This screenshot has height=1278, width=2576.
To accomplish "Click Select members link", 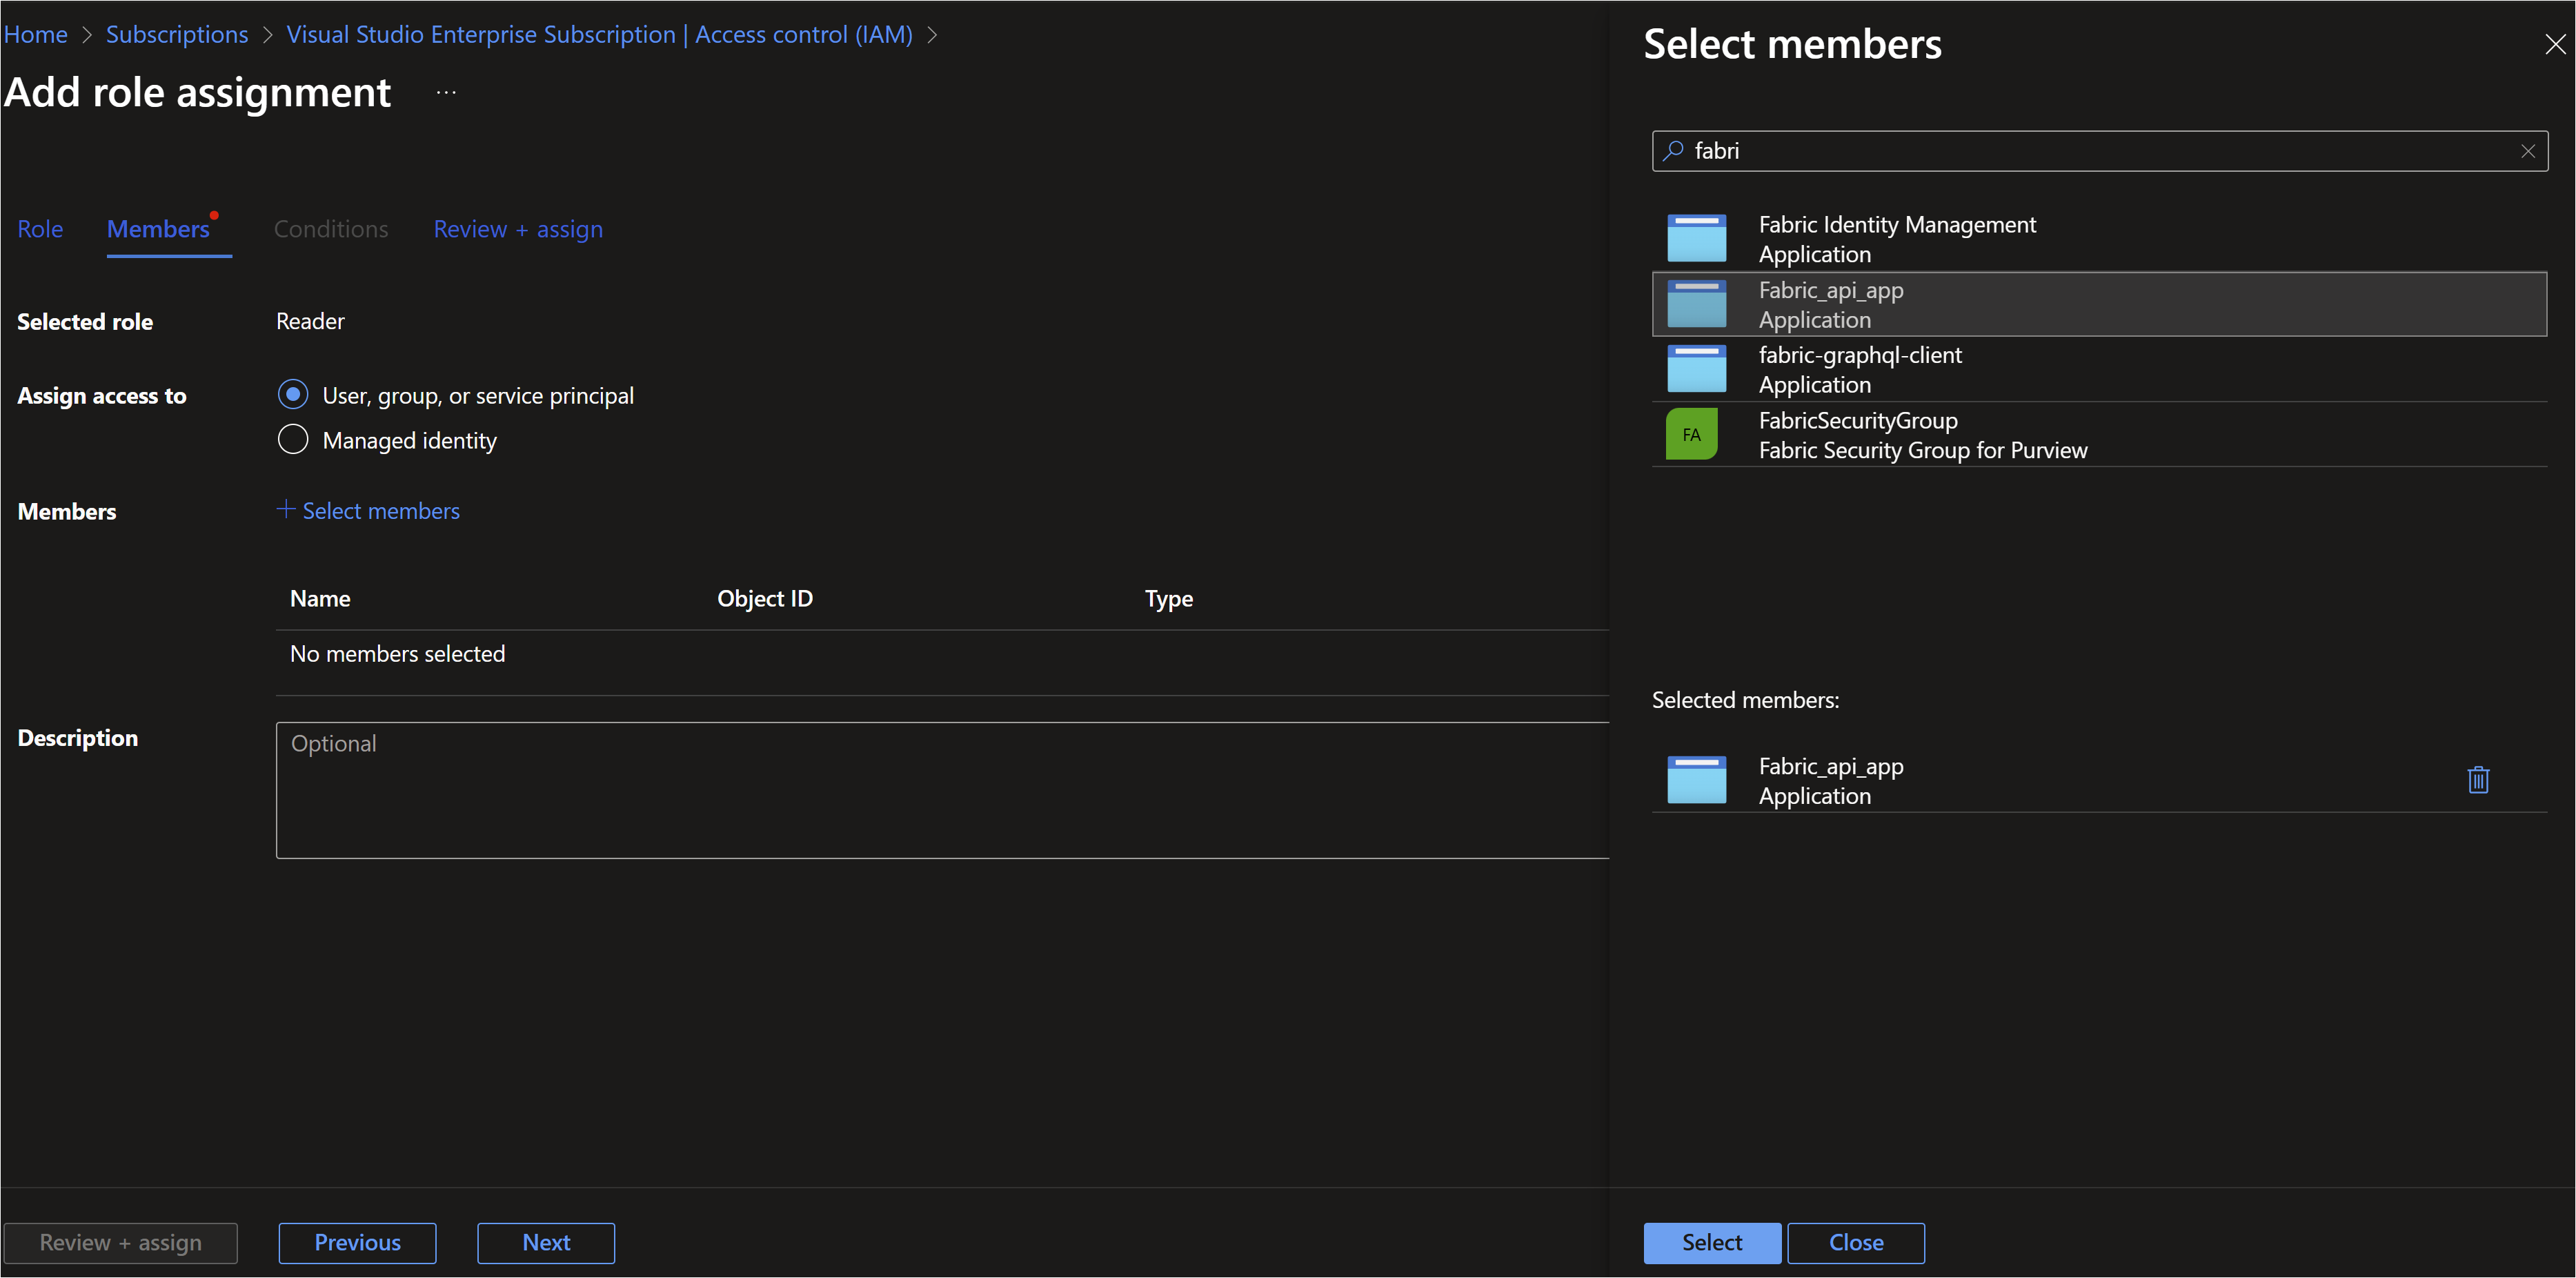I will pyautogui.click(x=381, y=511).
